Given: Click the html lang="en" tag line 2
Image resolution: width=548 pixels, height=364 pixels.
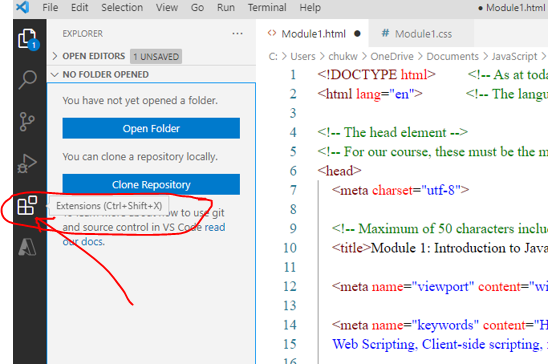Looking at the screenshot, I should pyautogui.click(x=370, y=94).
